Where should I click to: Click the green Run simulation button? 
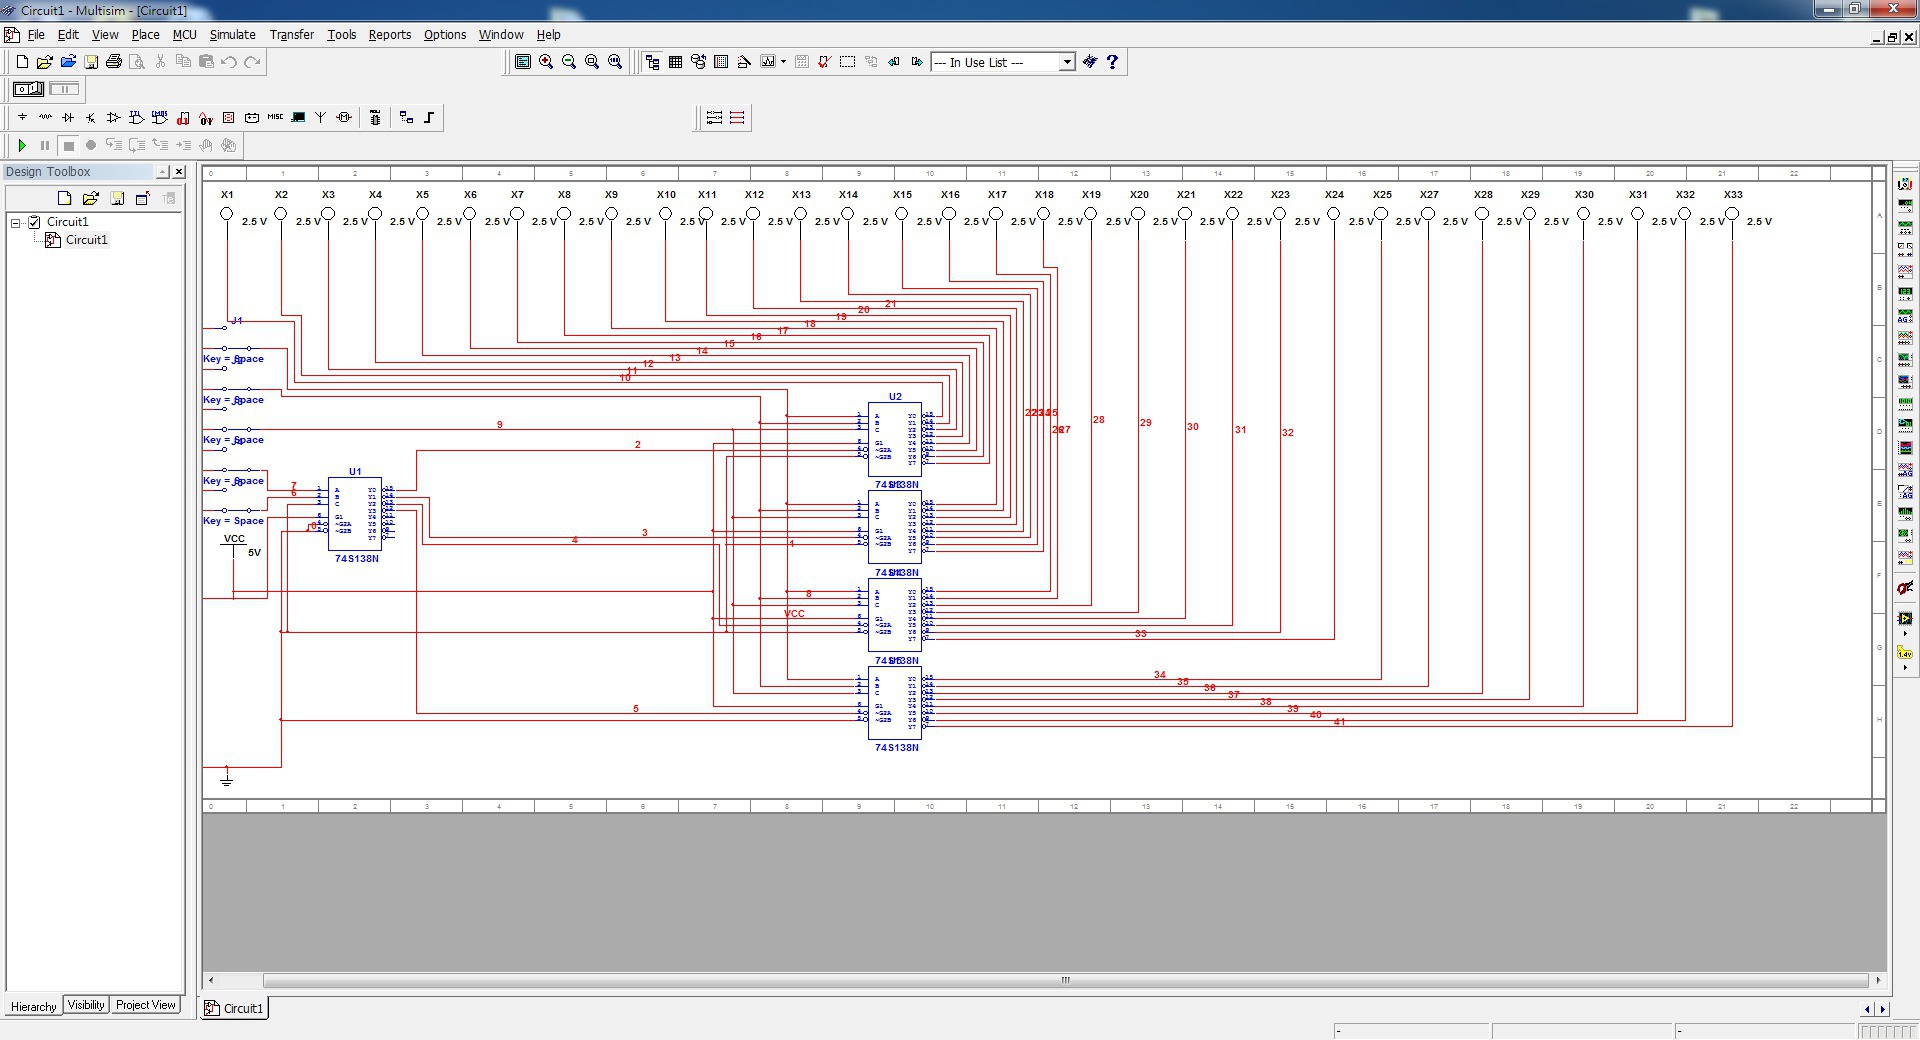coord(22,146)
